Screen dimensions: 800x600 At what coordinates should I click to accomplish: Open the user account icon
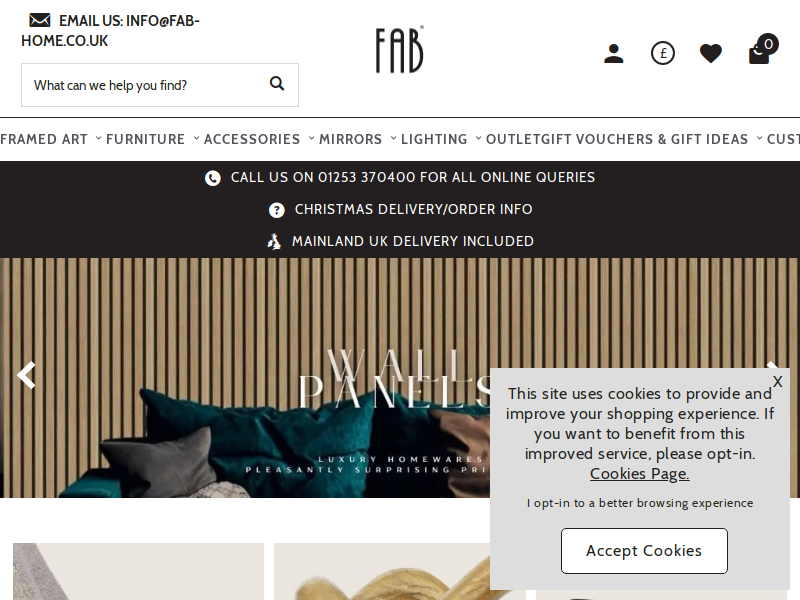(x=613, y=54)
